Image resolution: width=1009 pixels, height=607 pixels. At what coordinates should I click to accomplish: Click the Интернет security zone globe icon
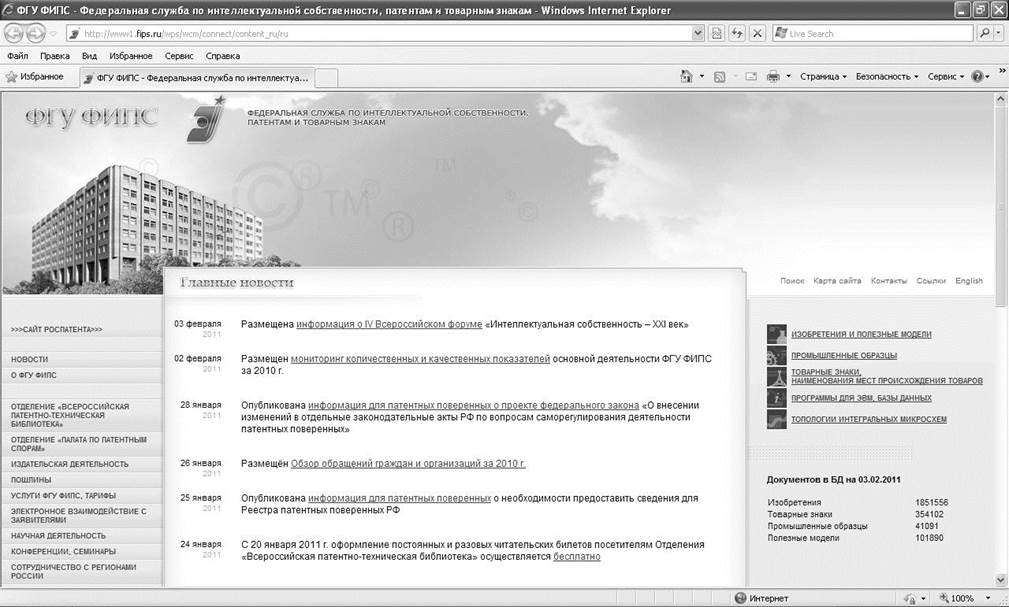pos(740,598)
